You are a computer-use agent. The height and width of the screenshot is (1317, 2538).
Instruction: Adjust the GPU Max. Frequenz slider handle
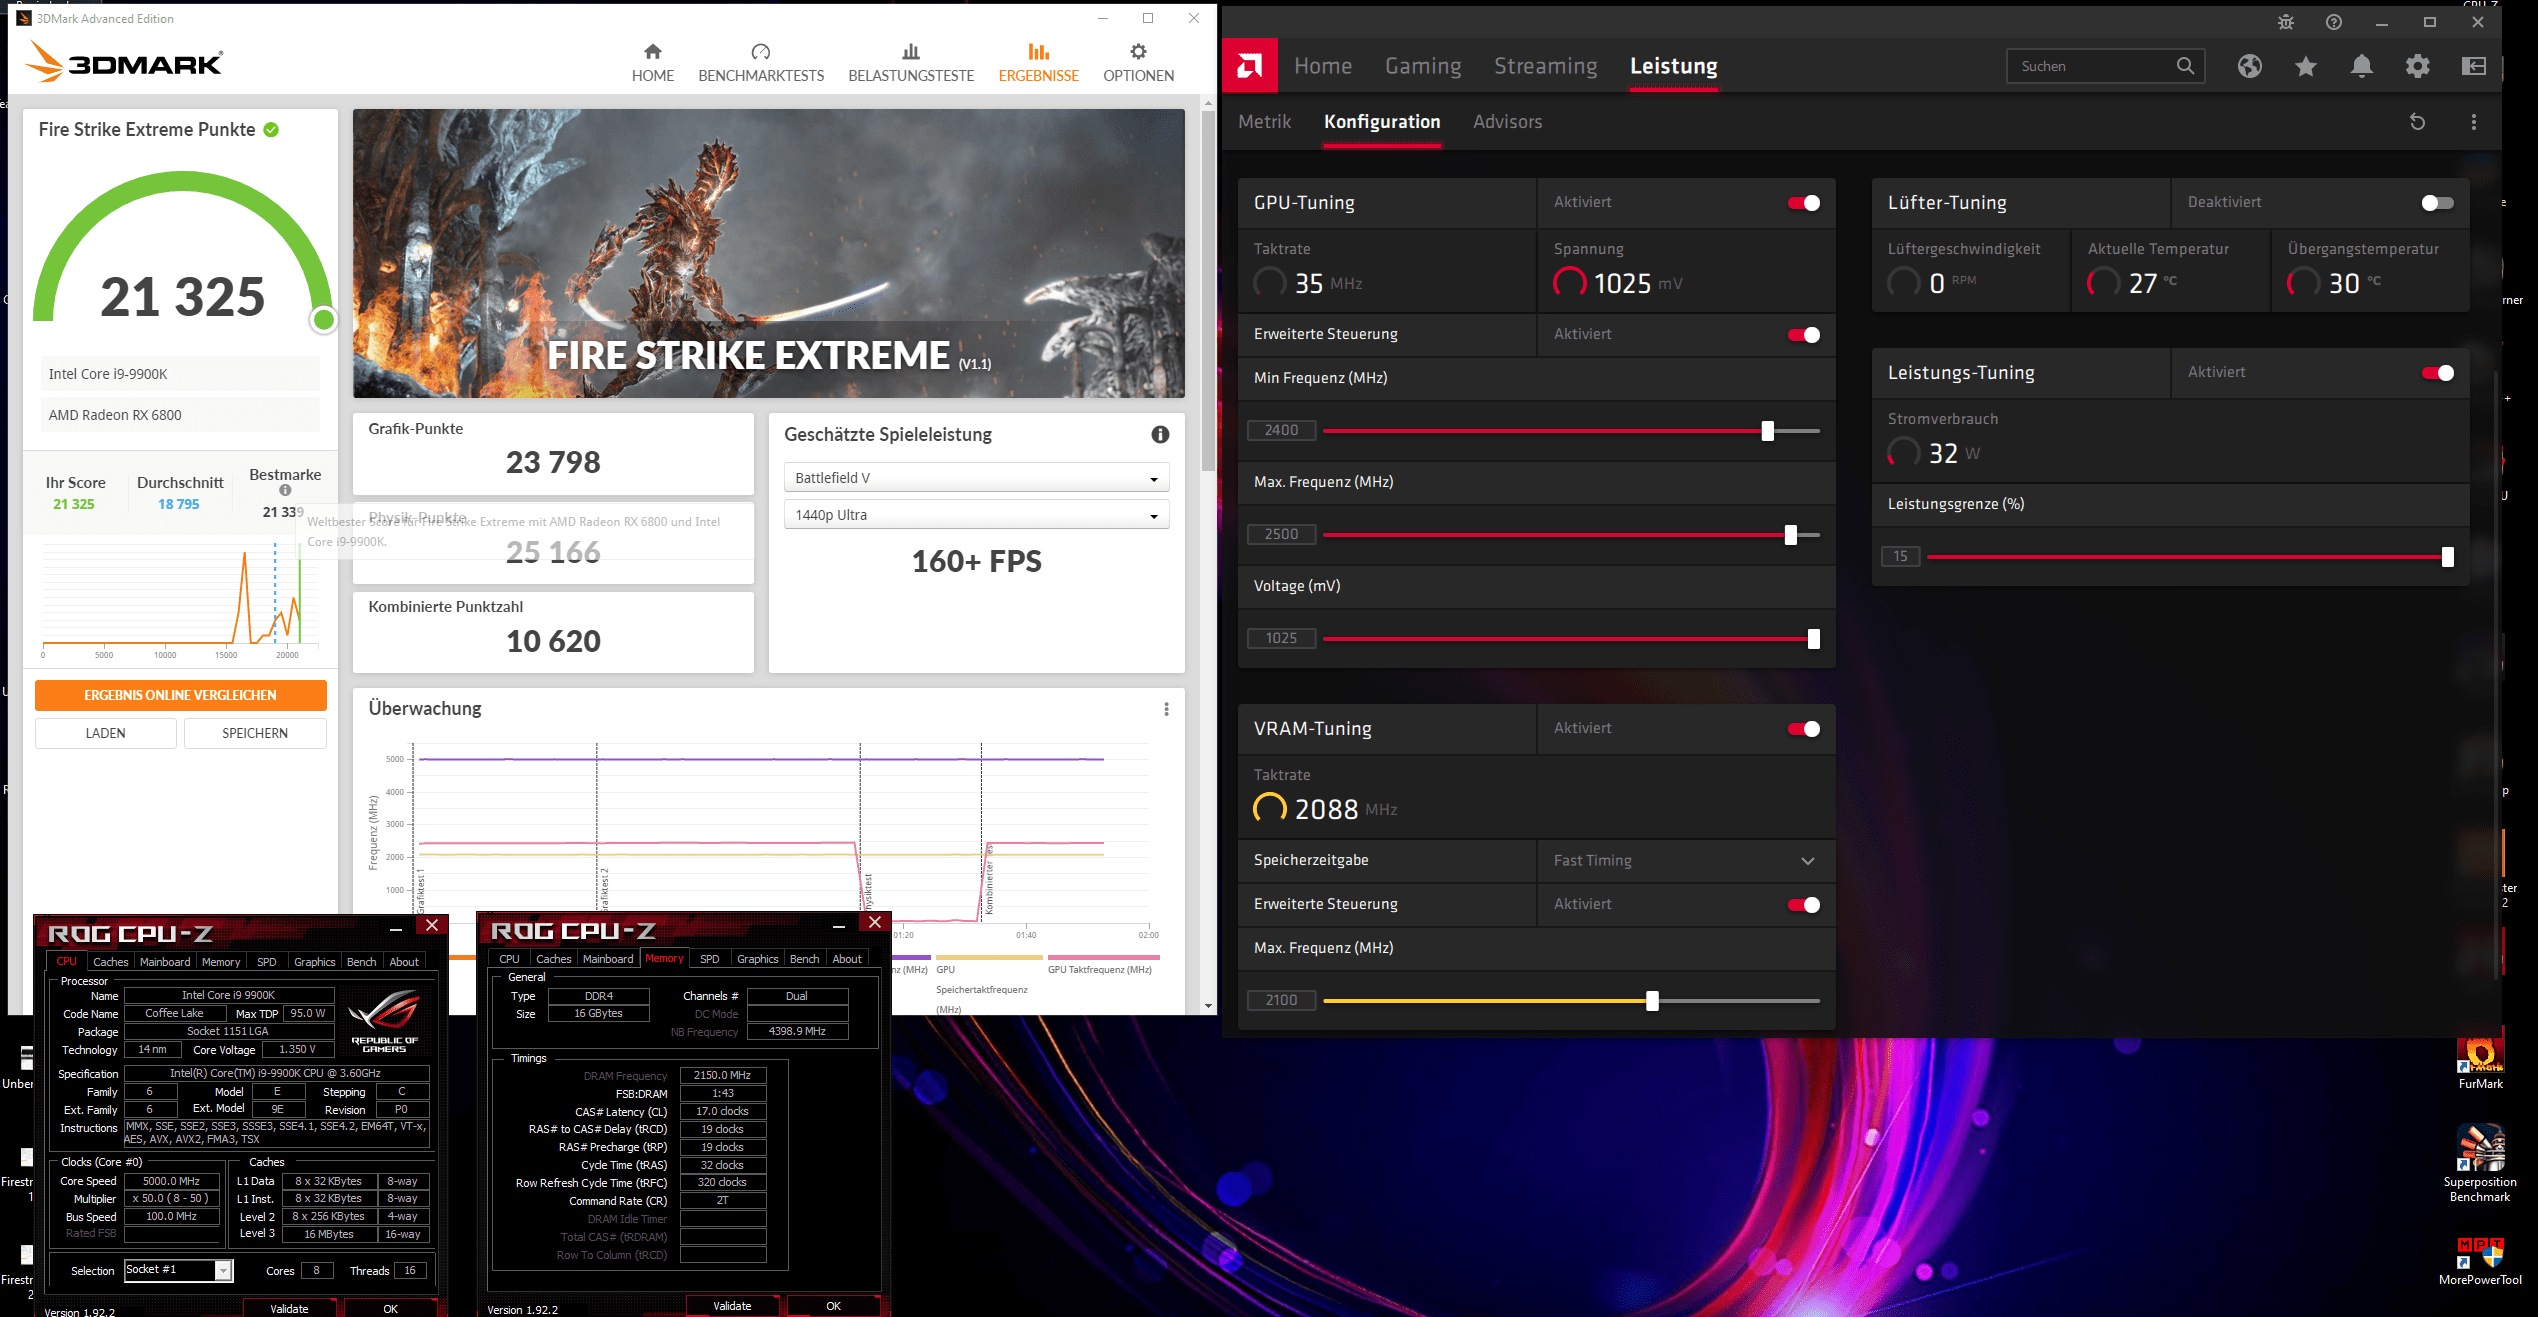pyautogui.click(x=1790, y=535)
